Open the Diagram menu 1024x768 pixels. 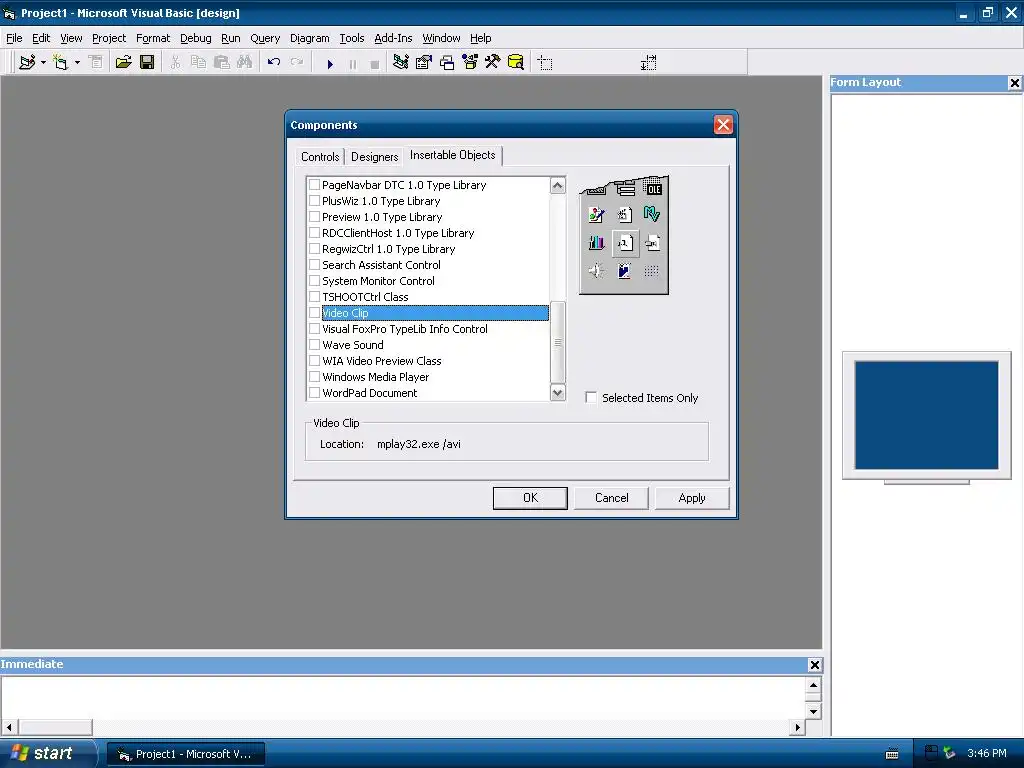coord(310,38)
